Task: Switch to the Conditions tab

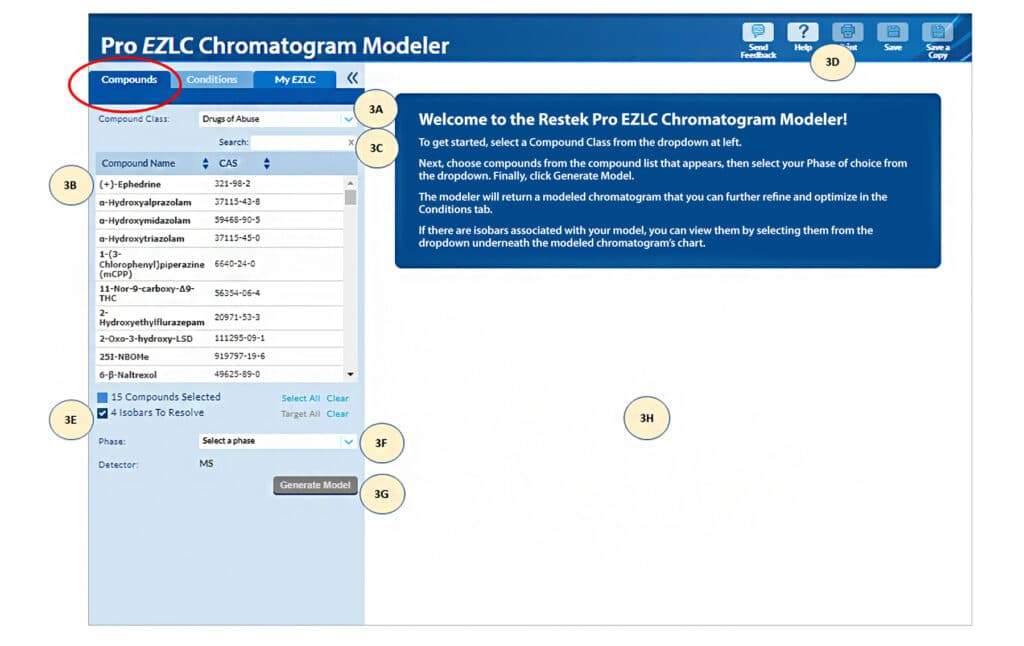Action: click(x=213, y=79)
